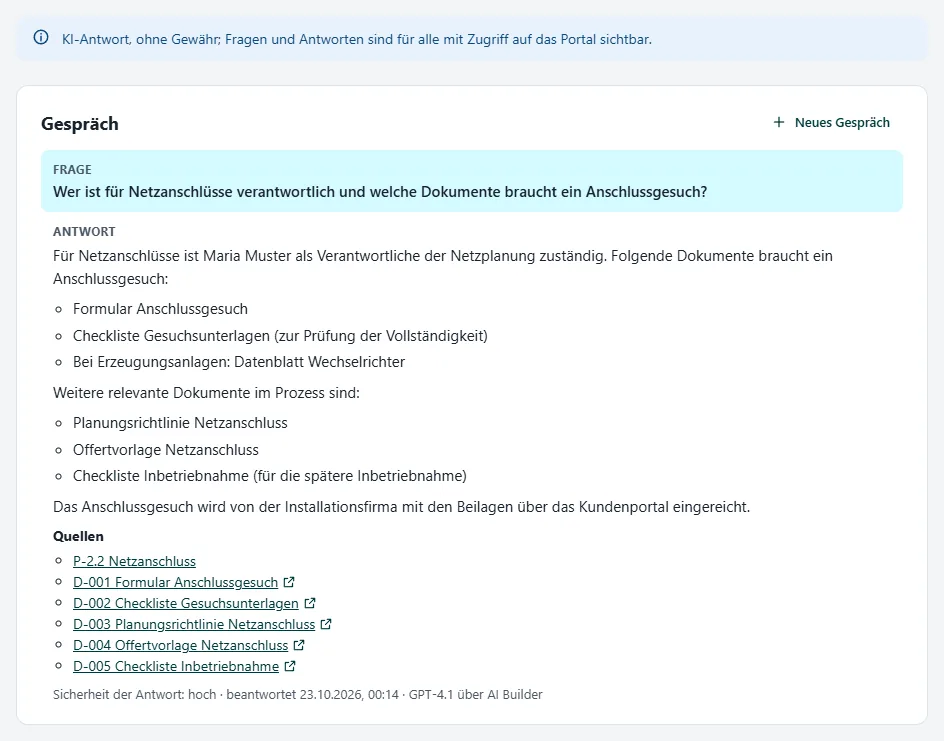Click the 'Sicherheit der Antwort: hoch' footer line
The image size is (944, 741).
[297, 695]
